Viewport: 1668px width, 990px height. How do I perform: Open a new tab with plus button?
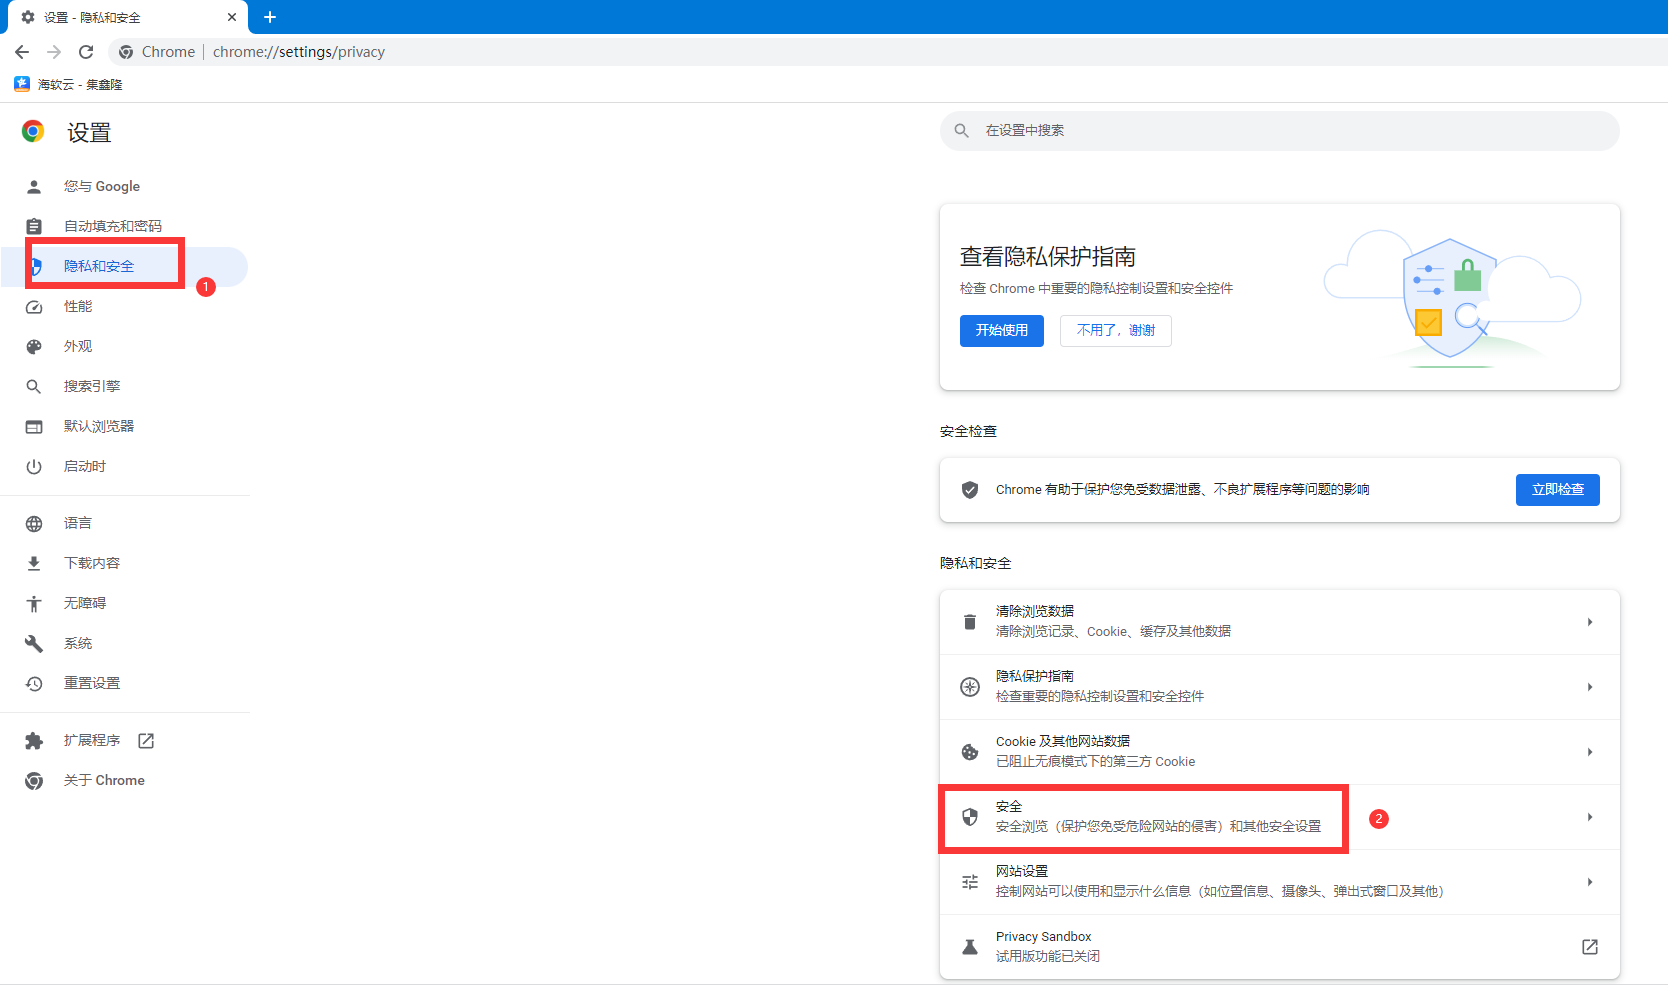(x=270, y=17)
